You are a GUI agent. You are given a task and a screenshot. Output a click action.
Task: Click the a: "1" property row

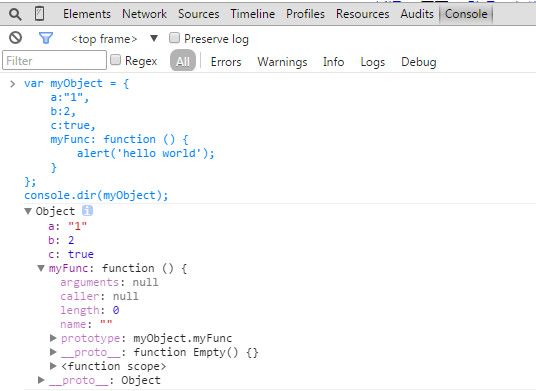(x=67, y=226)
